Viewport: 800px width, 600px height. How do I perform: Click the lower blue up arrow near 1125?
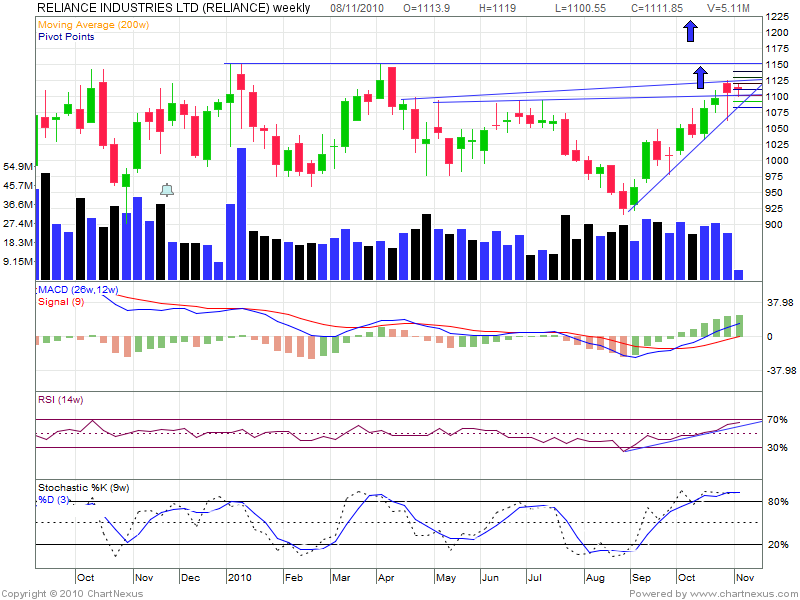[x=701, y=74]
